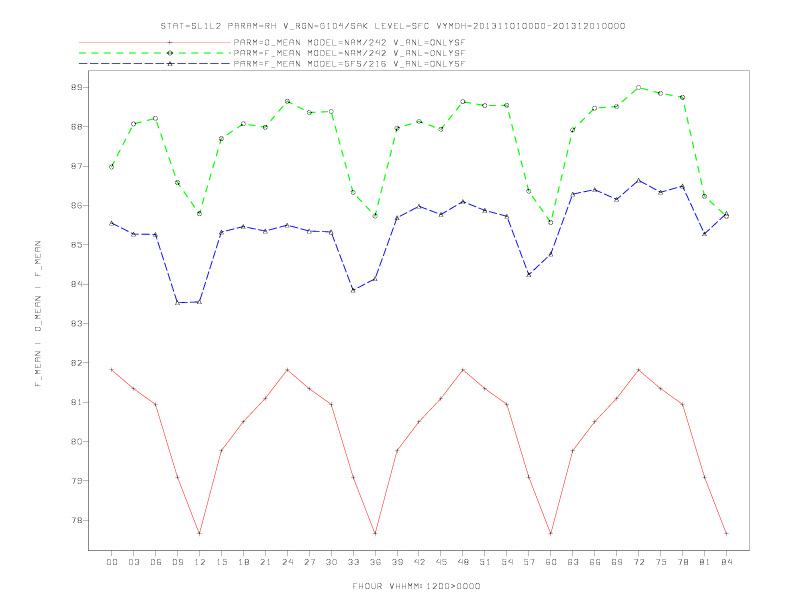Viewport: 792px width, 612px height.
Task: Click the red plus marker at forecast hour 12
Action: pyautogui.click(x=200, y=534)
